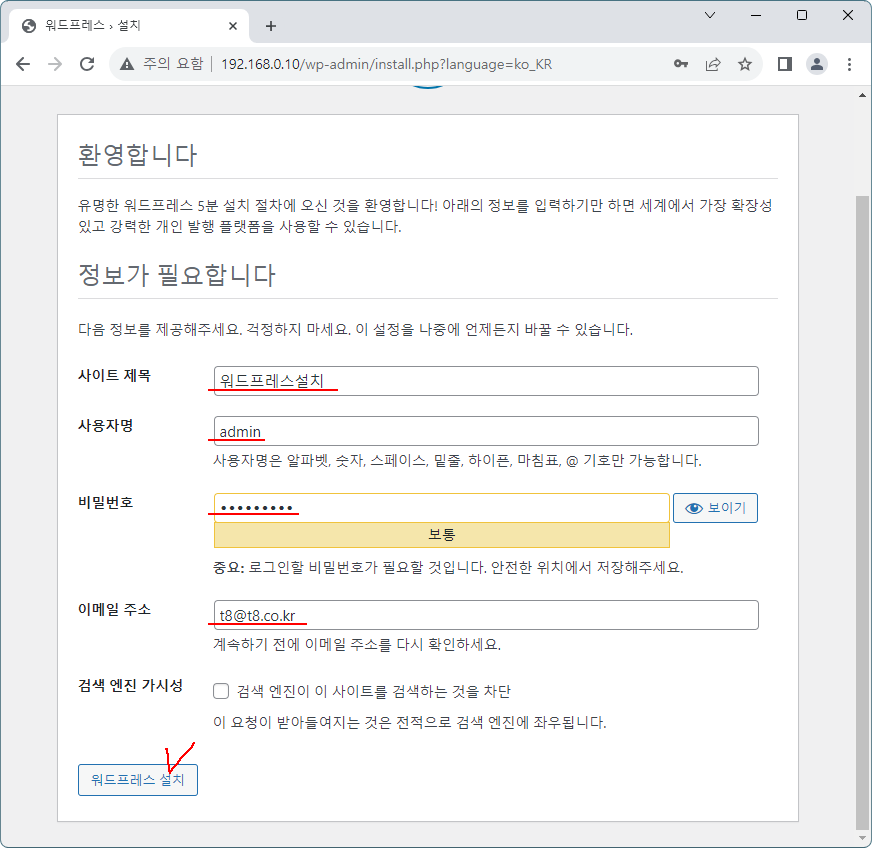Open the Chrome profile avatar
872x848 pixels.
[x=817, y=64]
